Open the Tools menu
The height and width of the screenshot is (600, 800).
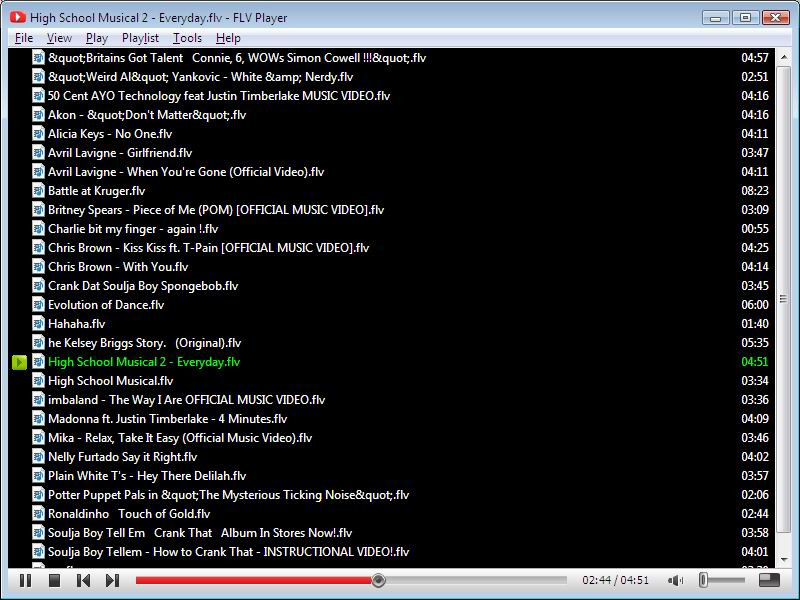[187, 38]
